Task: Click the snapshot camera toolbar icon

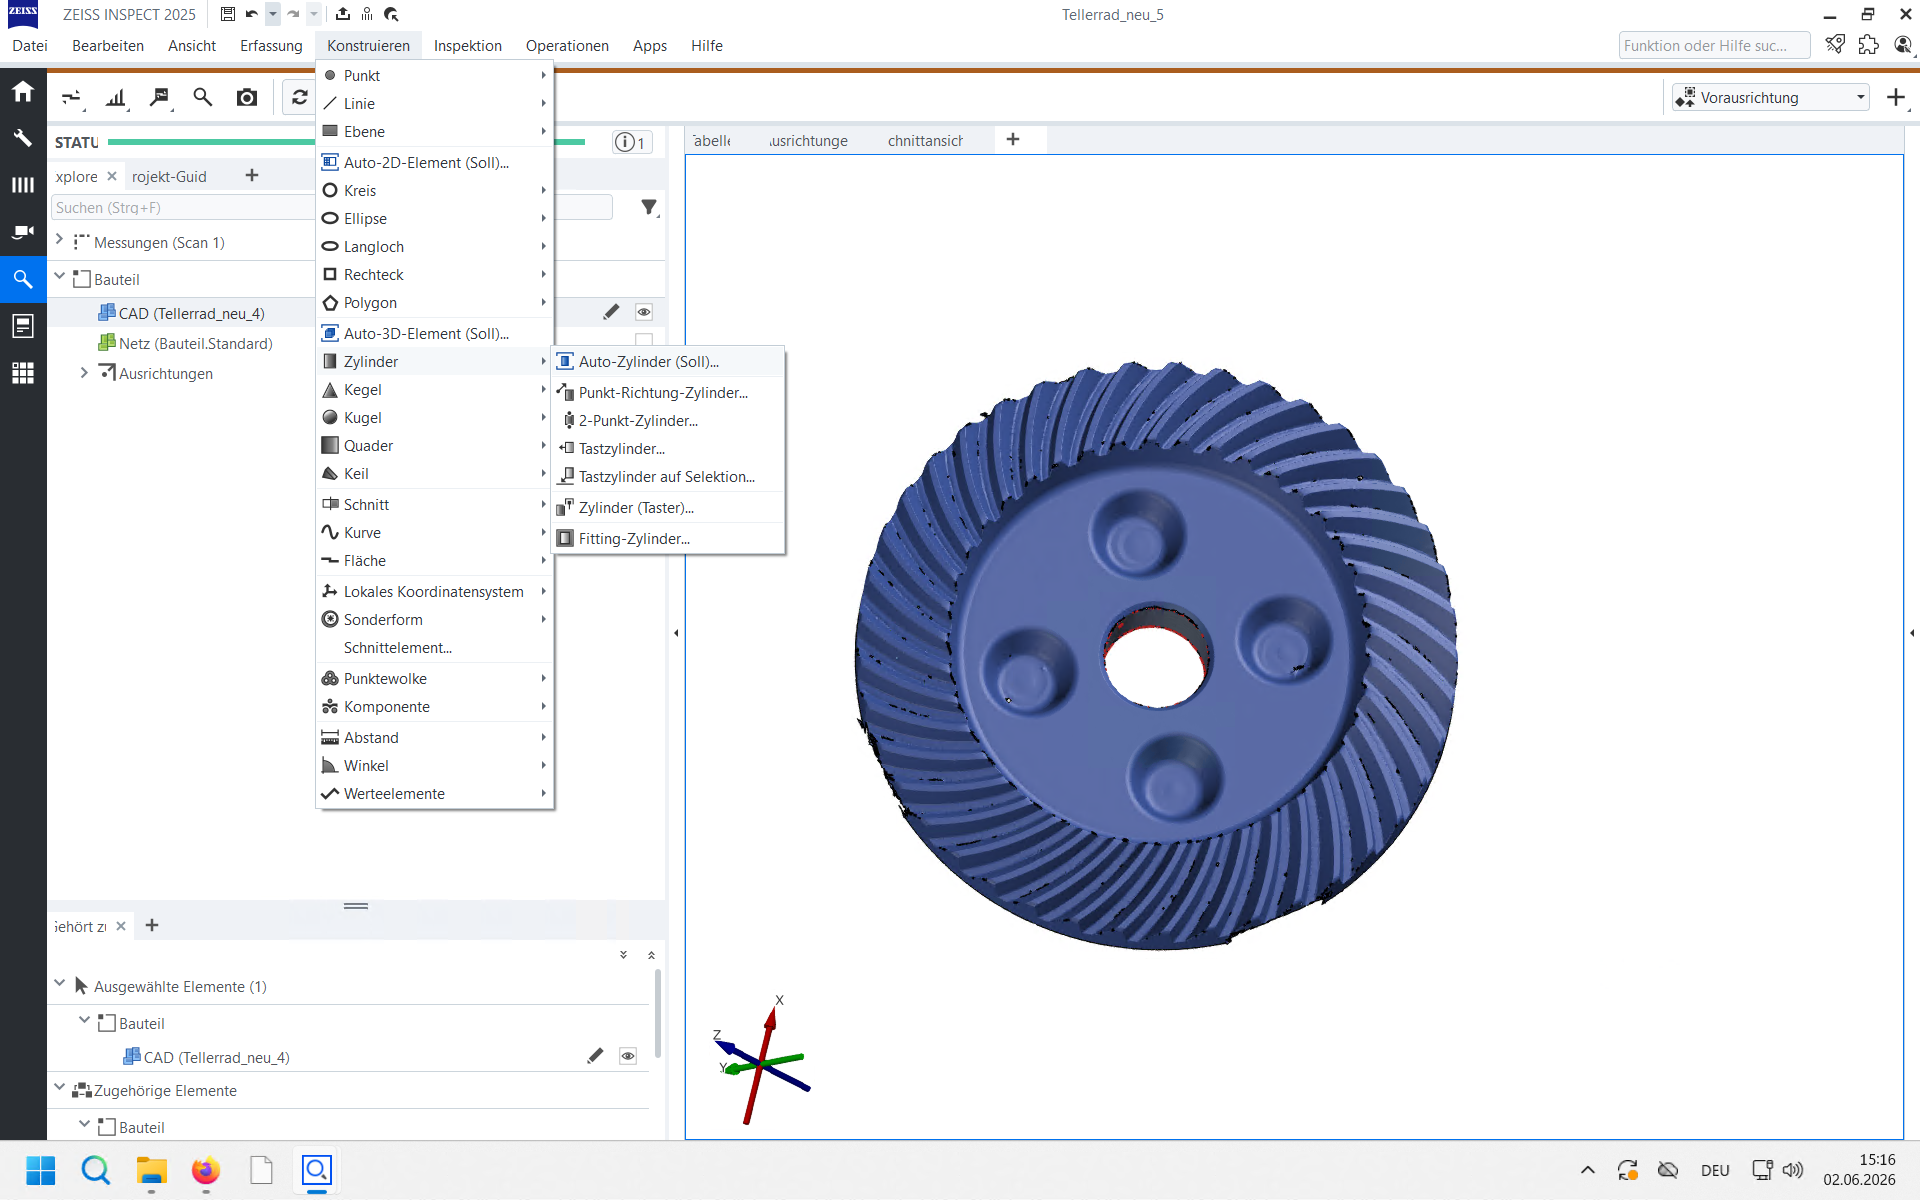Action: [x=246, y=98]
